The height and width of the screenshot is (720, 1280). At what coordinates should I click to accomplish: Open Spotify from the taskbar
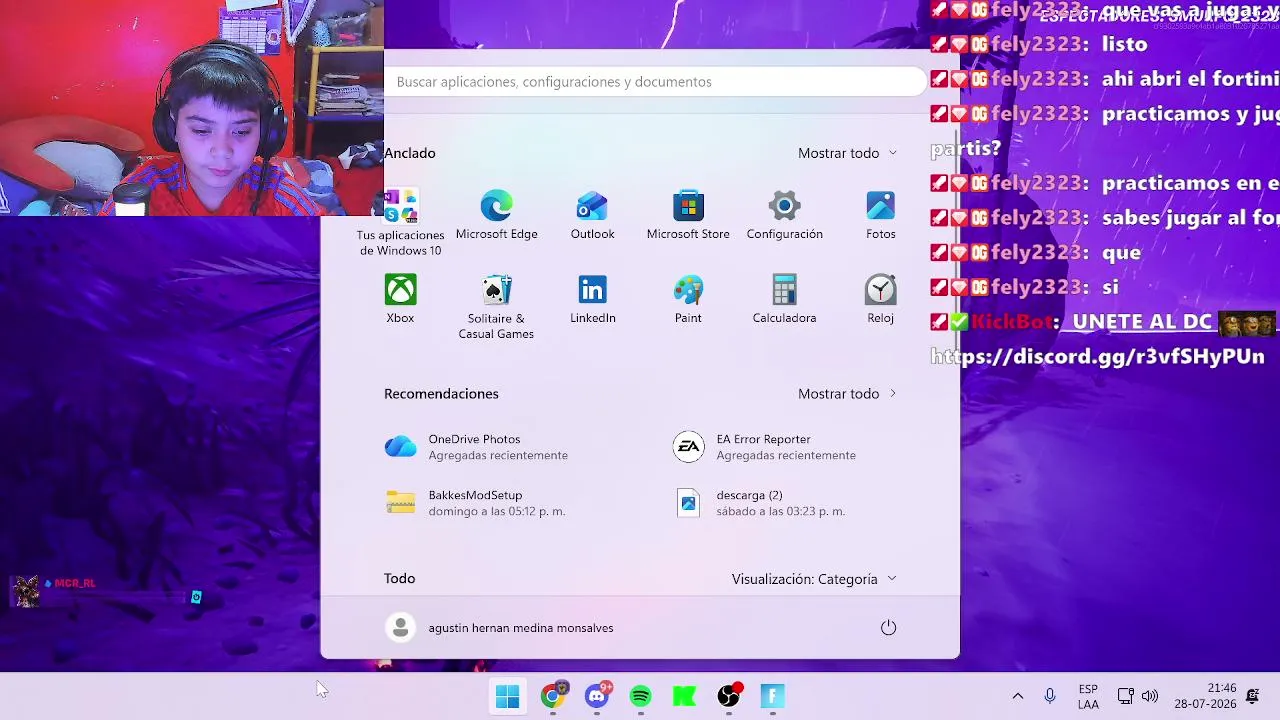(x=640, y=696)
